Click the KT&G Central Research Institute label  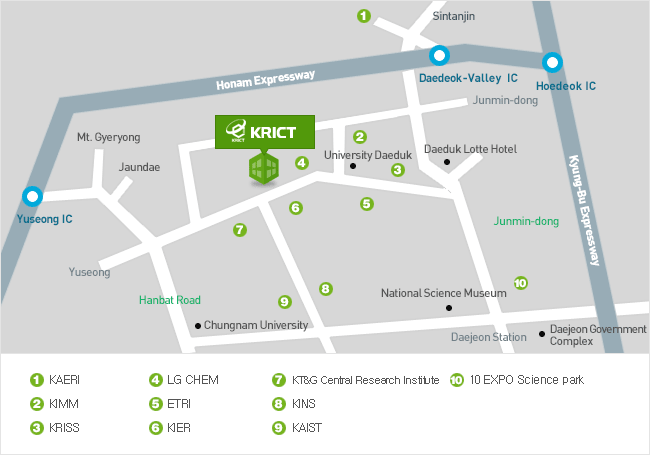click(x=365, y=380)
